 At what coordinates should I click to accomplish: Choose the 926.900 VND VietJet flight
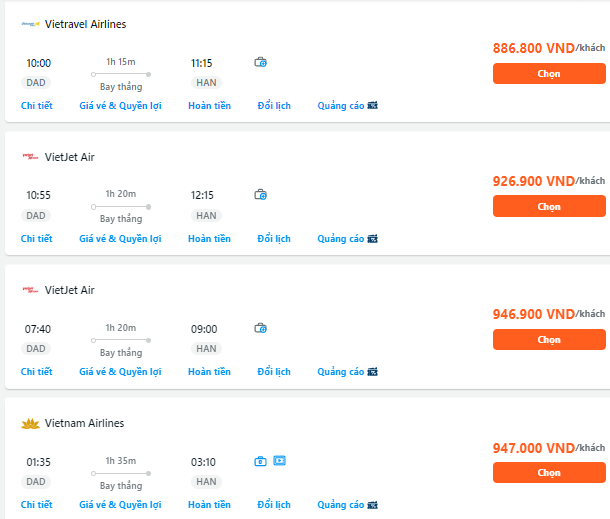point(549,206)
